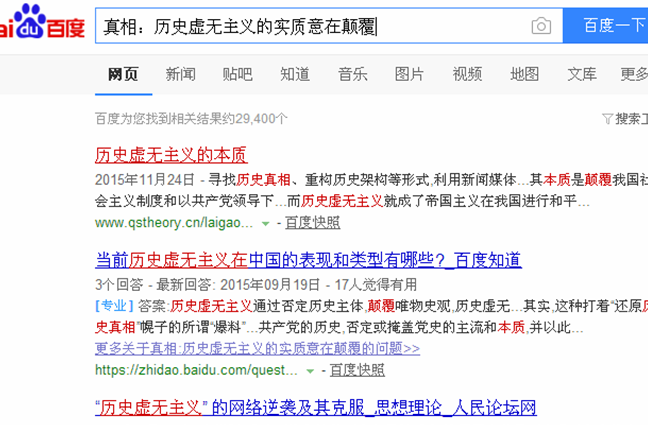The height and width of the screenshot is (425, 648).
Task: Switch to the 音乐 tab
Action: click(x=353, y=74)
